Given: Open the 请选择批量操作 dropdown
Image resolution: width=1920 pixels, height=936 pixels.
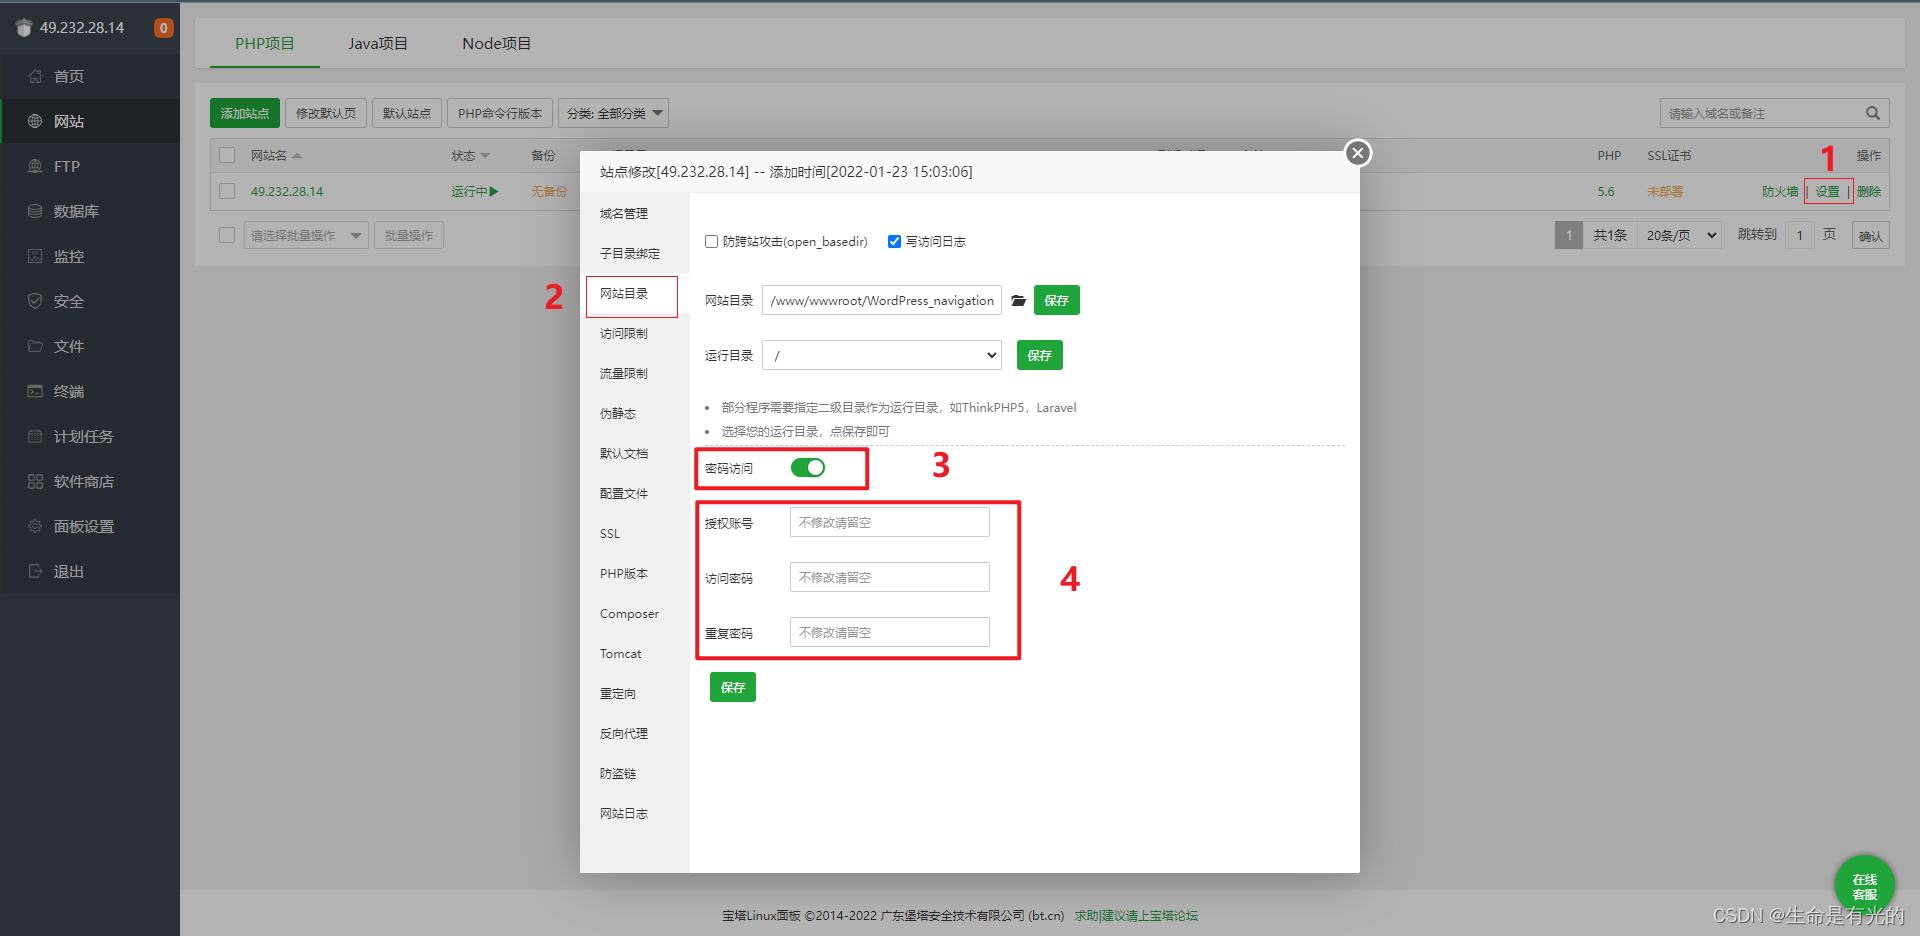Looking at the screenshot, I should tap(306, 235).
